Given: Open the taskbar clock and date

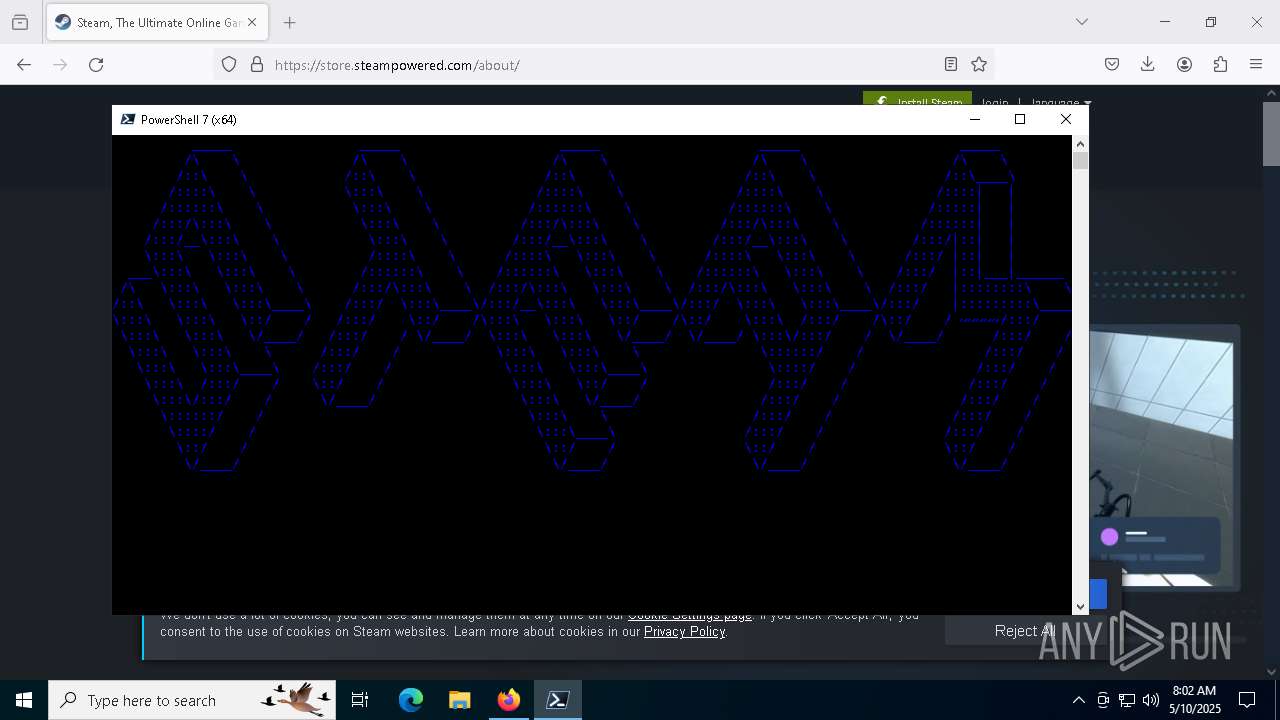Looking at the screenshot, I should point(1194,700).
